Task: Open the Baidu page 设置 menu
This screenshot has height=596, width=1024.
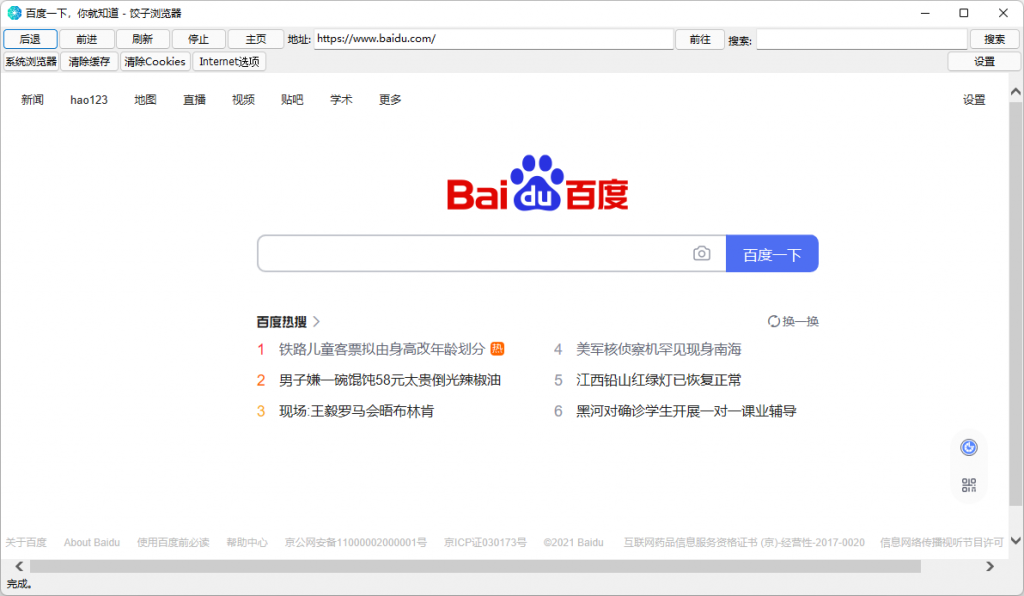Action: [974, 99]
